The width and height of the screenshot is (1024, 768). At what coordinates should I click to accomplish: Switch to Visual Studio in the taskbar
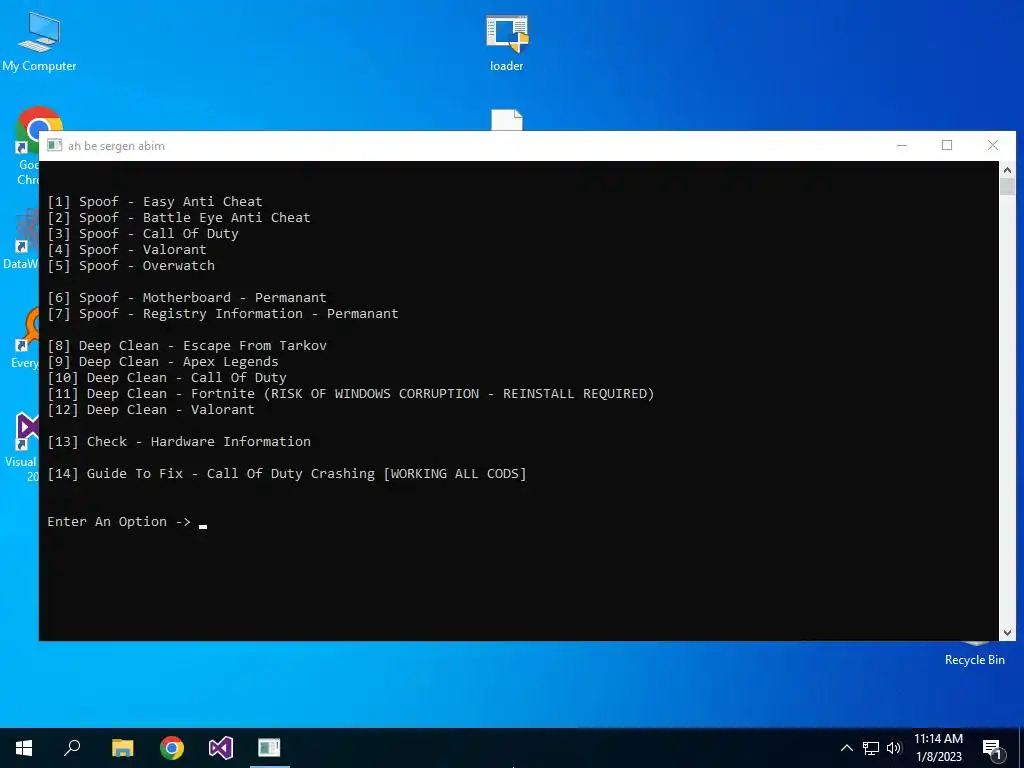(x=221, y=748)
